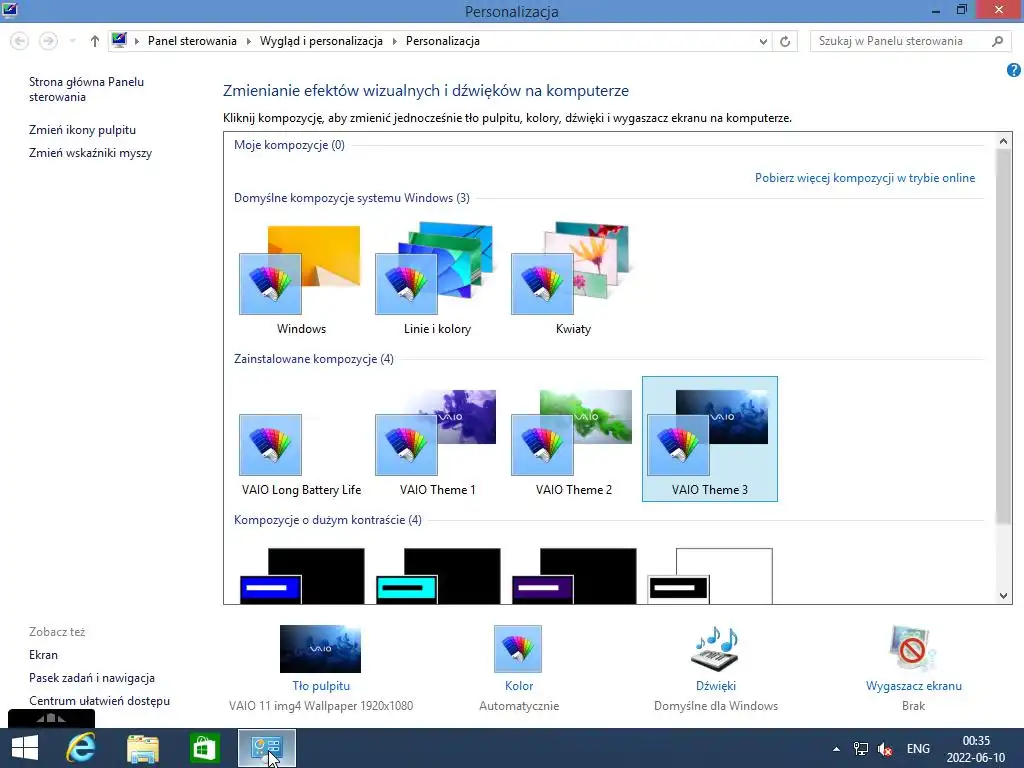
Task: Click the network tray icon
Action: tap(861, 749)
